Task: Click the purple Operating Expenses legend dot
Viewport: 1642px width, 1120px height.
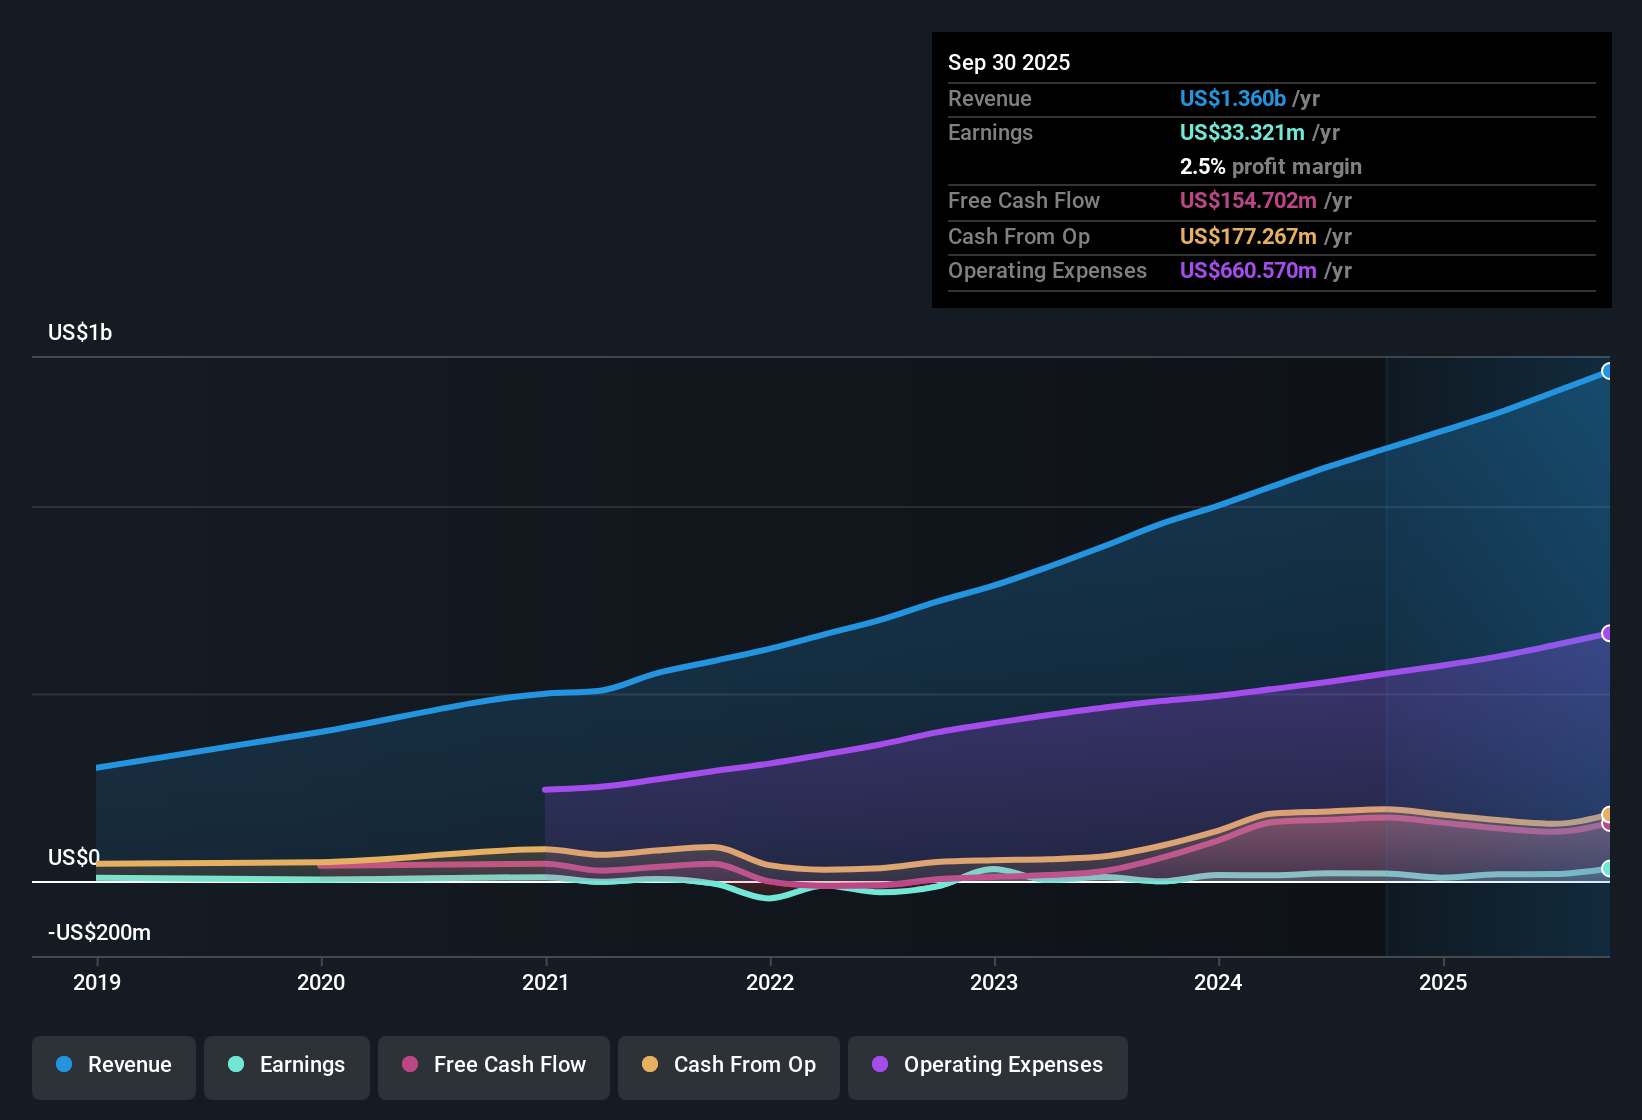Action: click(881, 1065)
